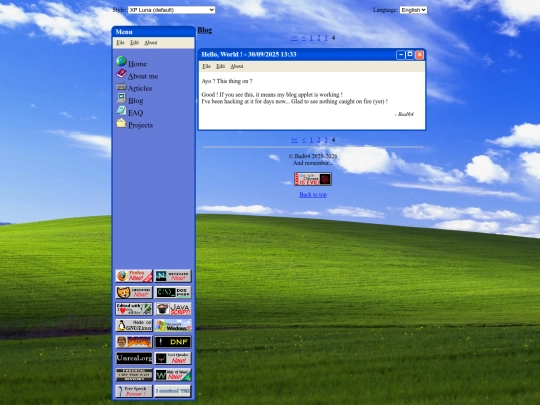
Task: Click the Blog page heading
Action: 205,30
